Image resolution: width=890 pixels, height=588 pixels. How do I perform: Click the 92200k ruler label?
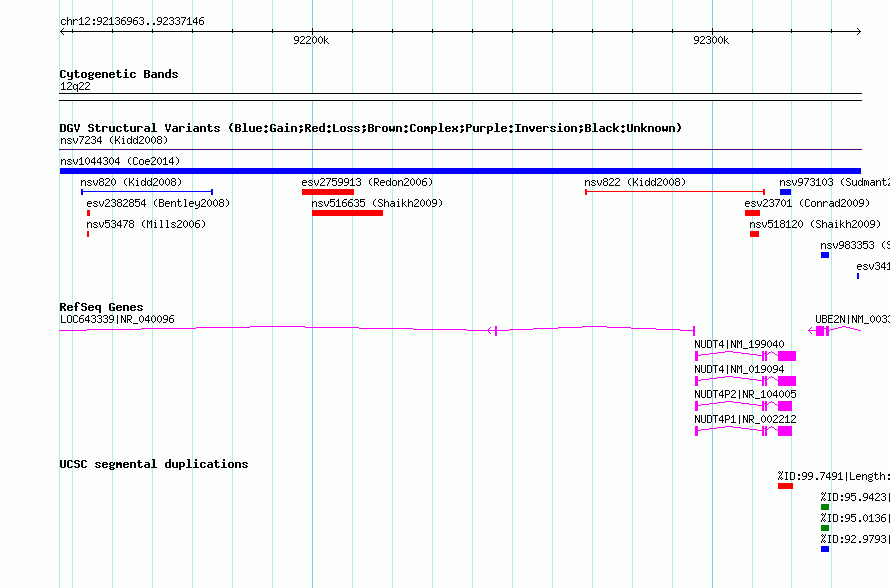click(x=311, y=40)
